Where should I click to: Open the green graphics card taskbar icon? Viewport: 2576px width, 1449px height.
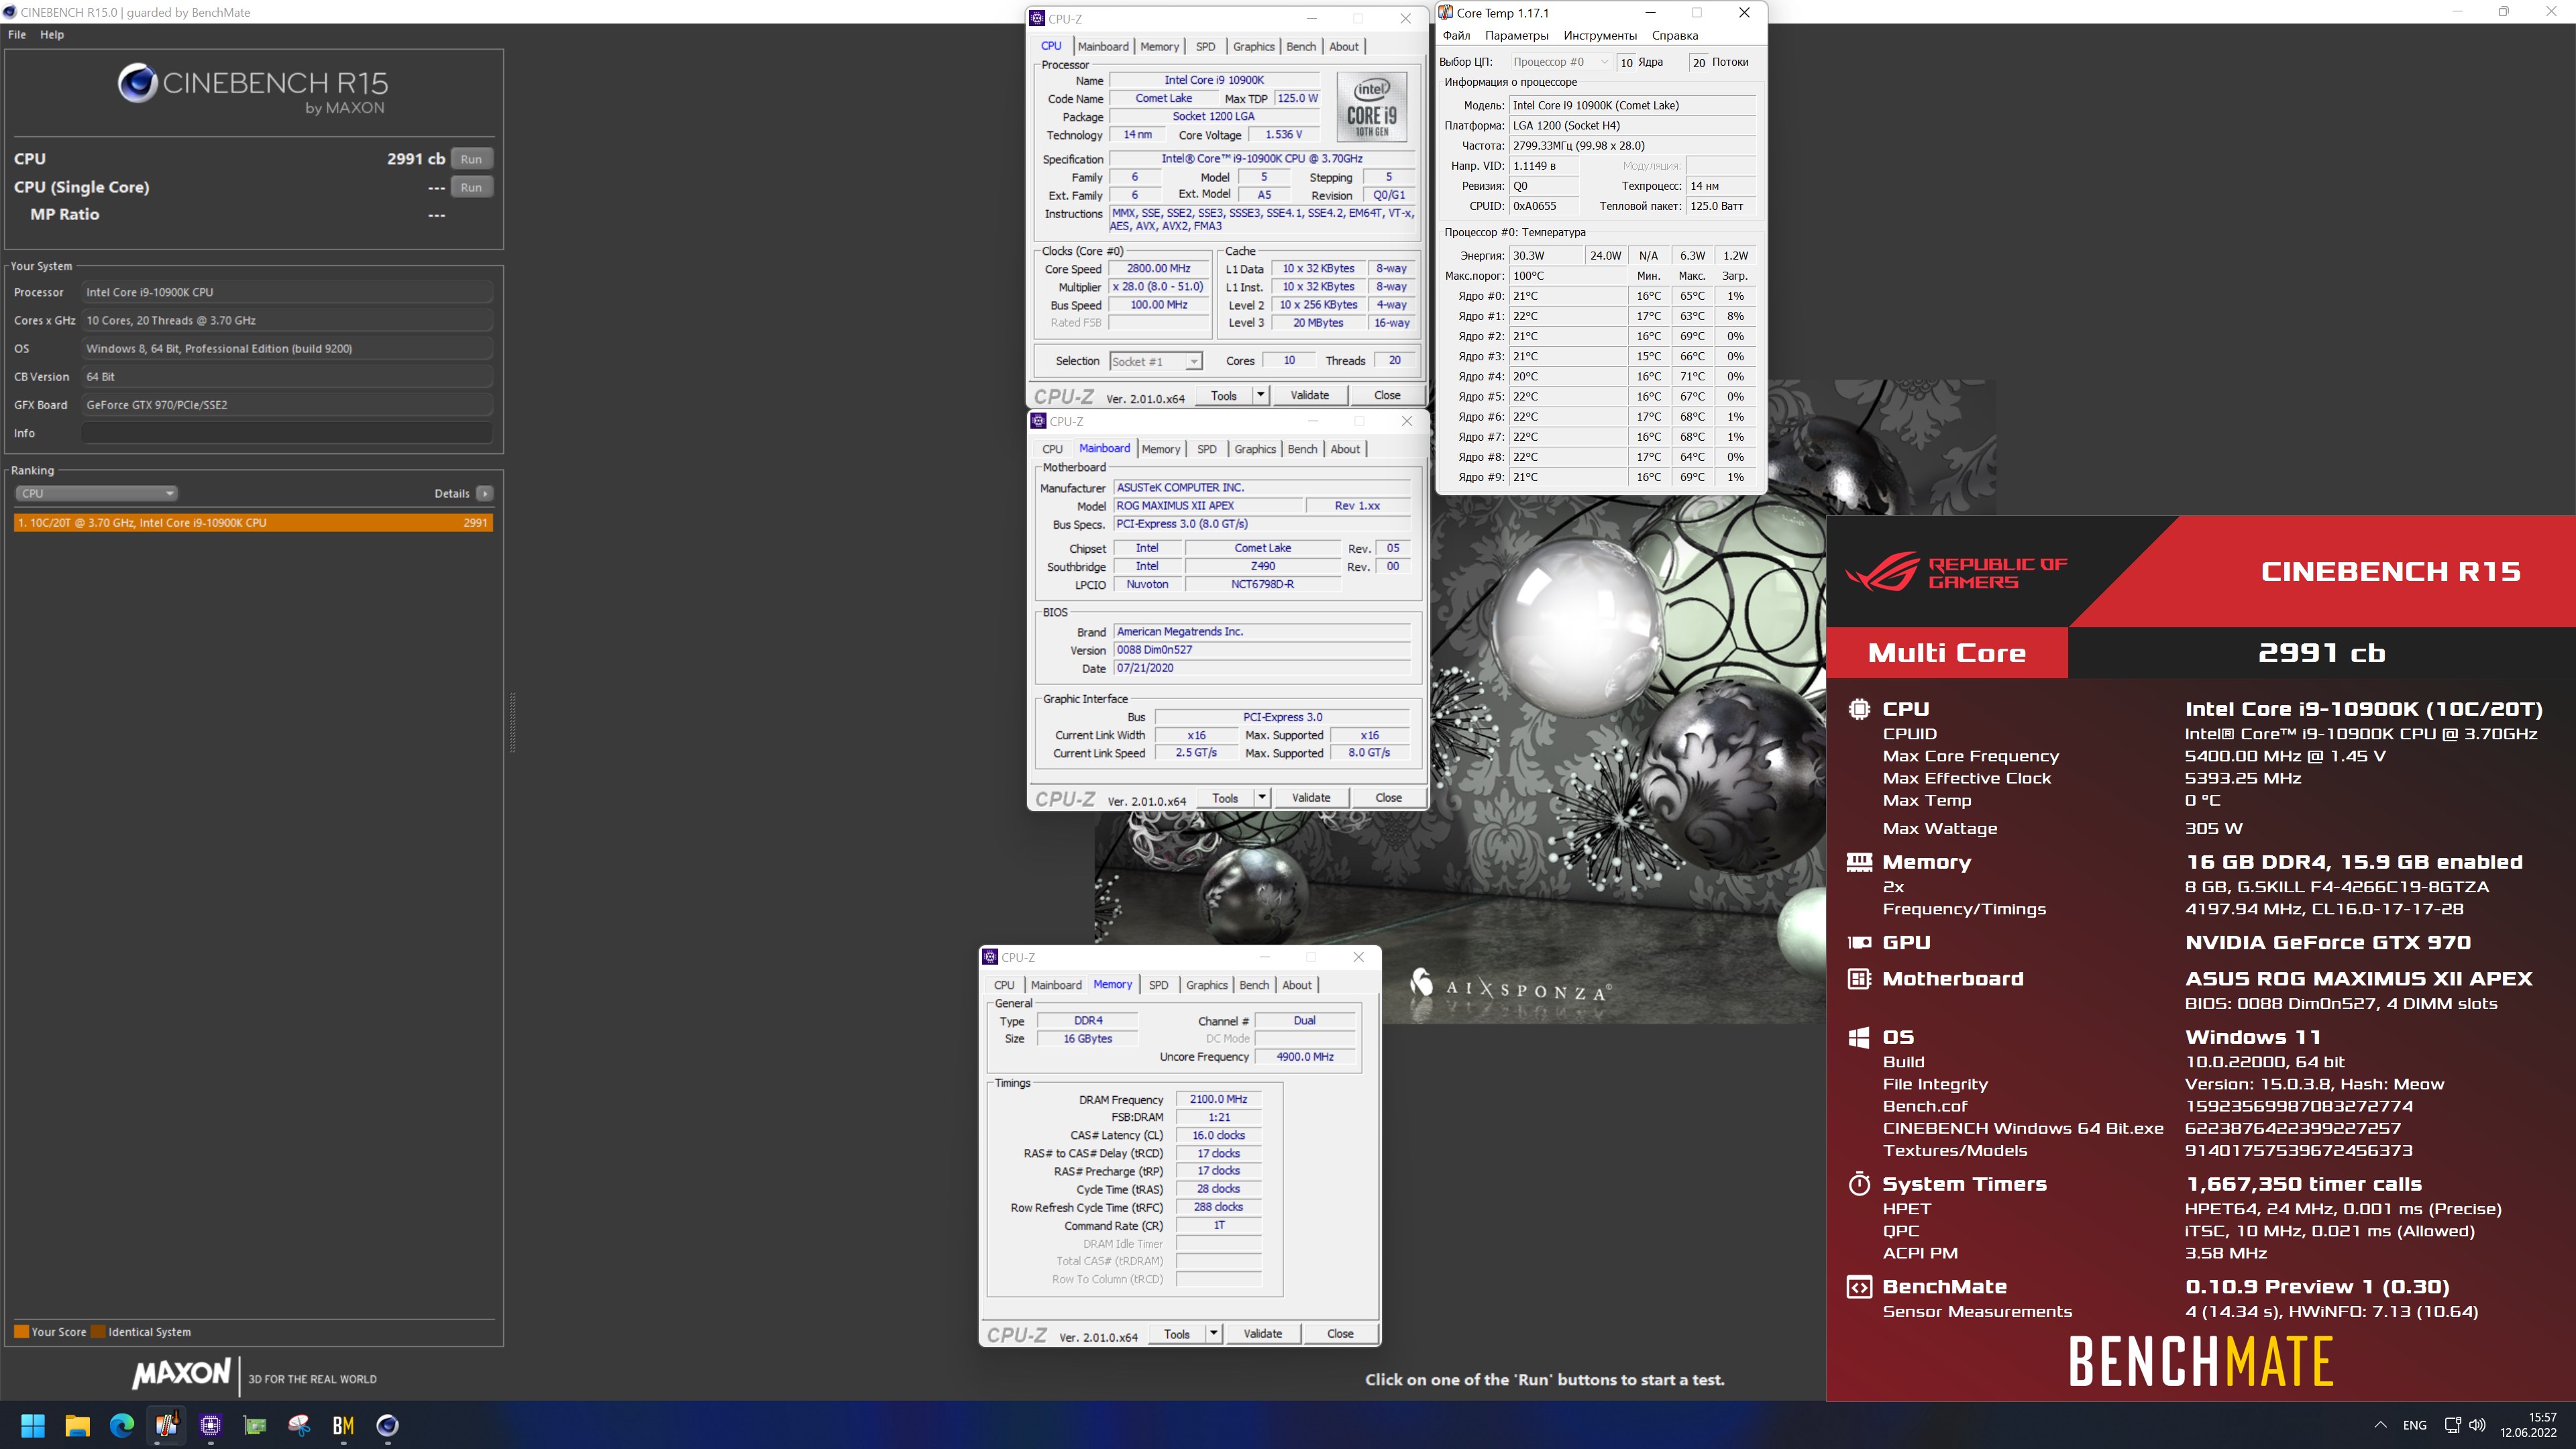point(255,1425)
